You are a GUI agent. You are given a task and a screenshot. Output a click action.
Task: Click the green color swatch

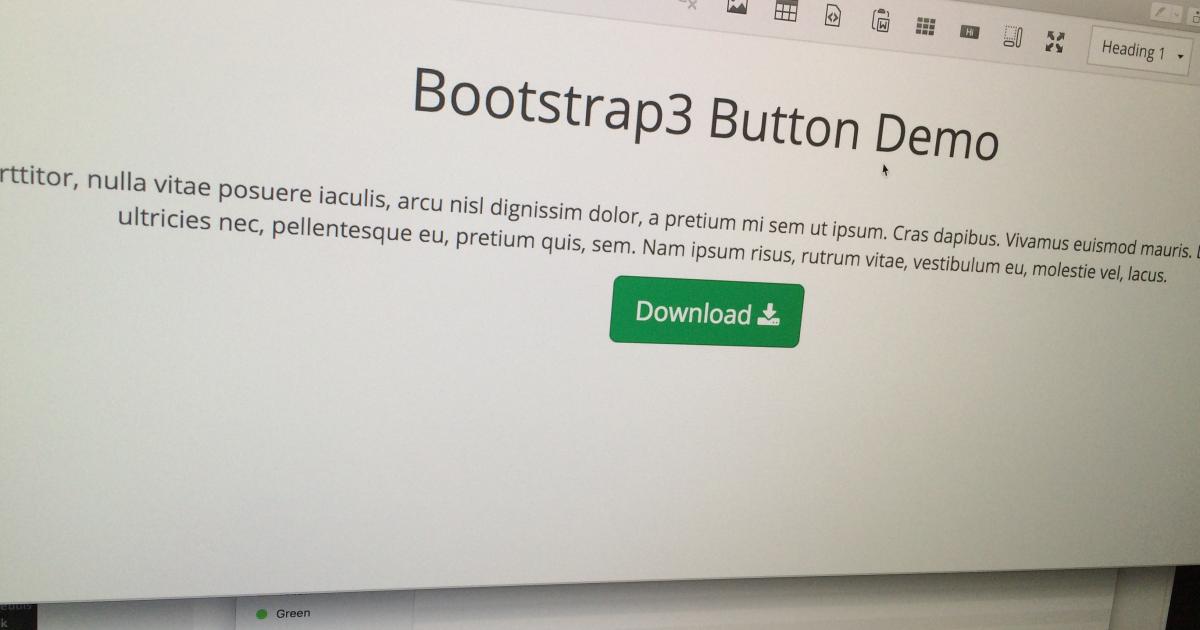pos(261,613)
